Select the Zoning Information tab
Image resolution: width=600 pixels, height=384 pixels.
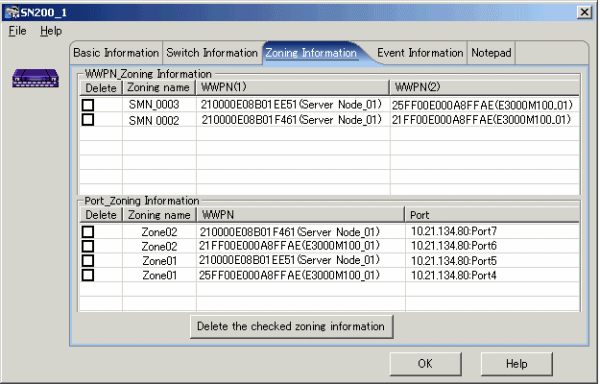311,53
